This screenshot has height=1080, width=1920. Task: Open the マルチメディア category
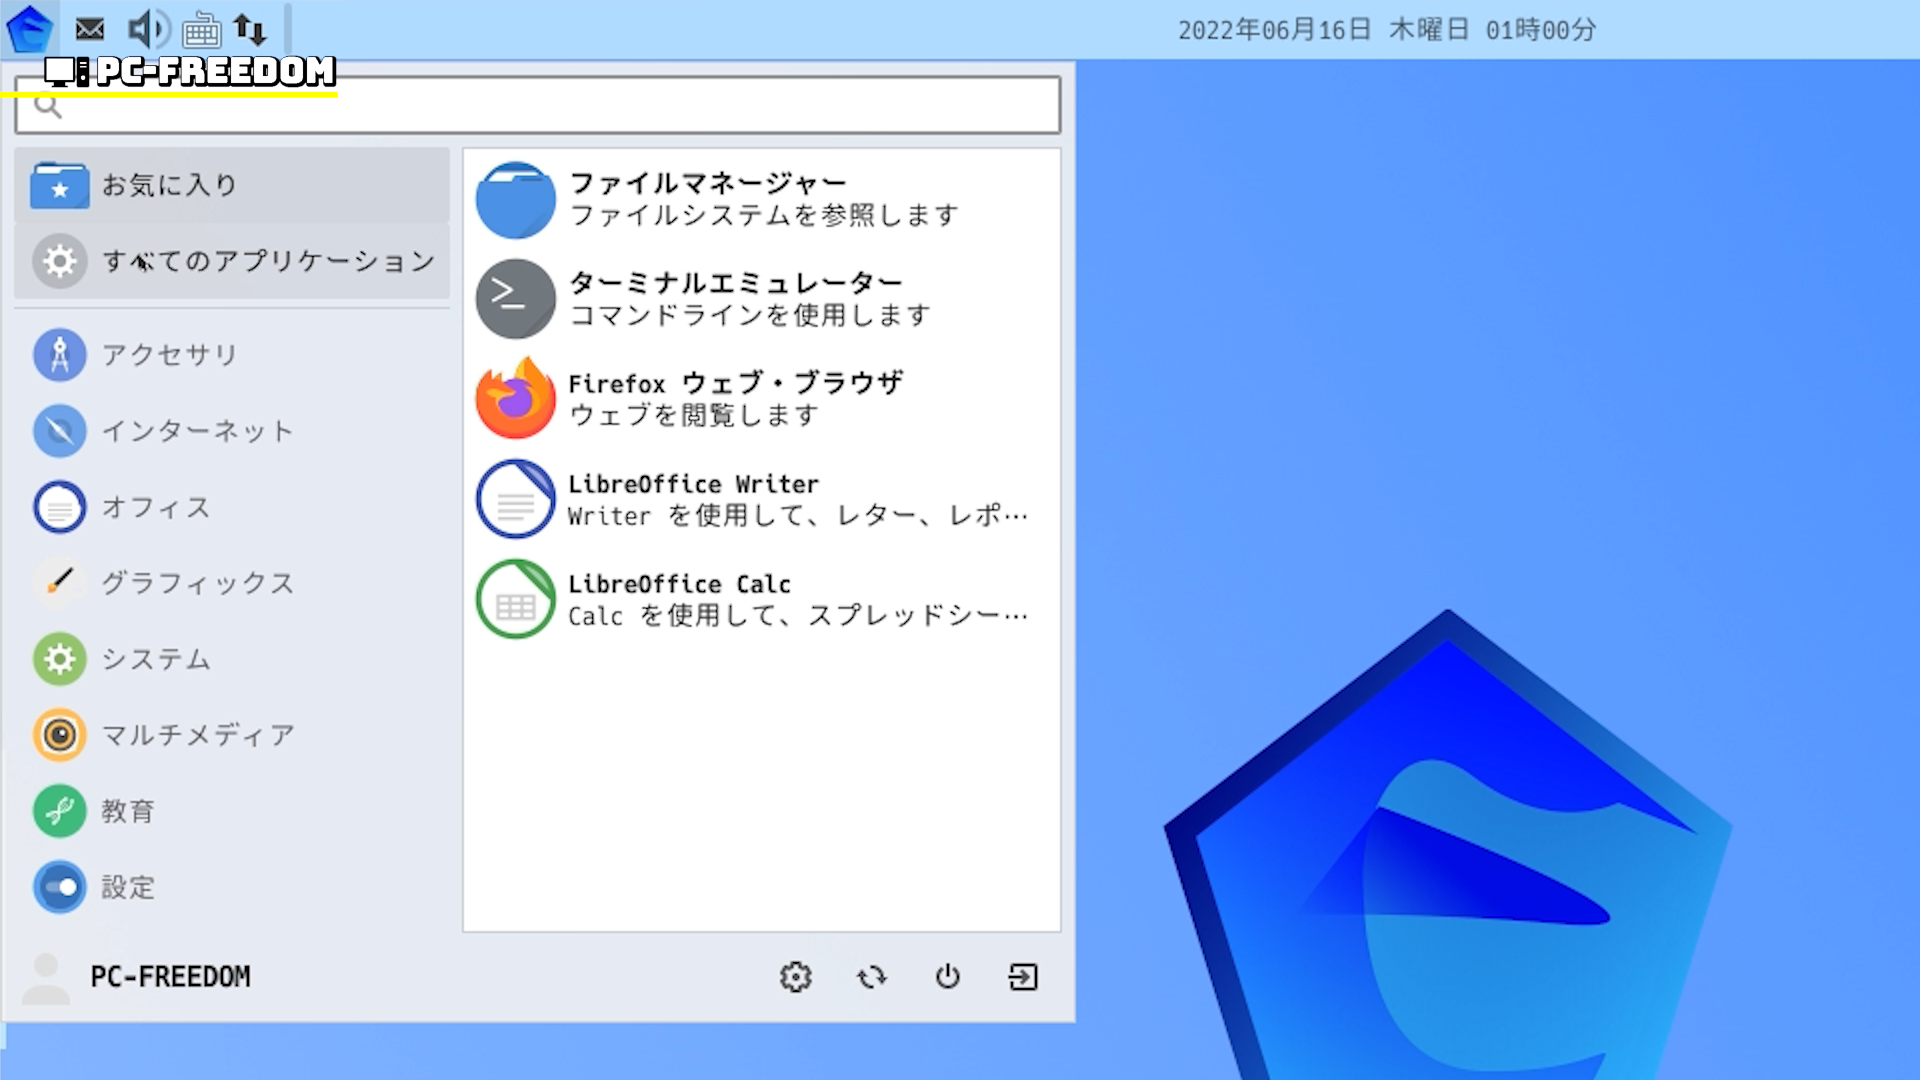(198, 735)
